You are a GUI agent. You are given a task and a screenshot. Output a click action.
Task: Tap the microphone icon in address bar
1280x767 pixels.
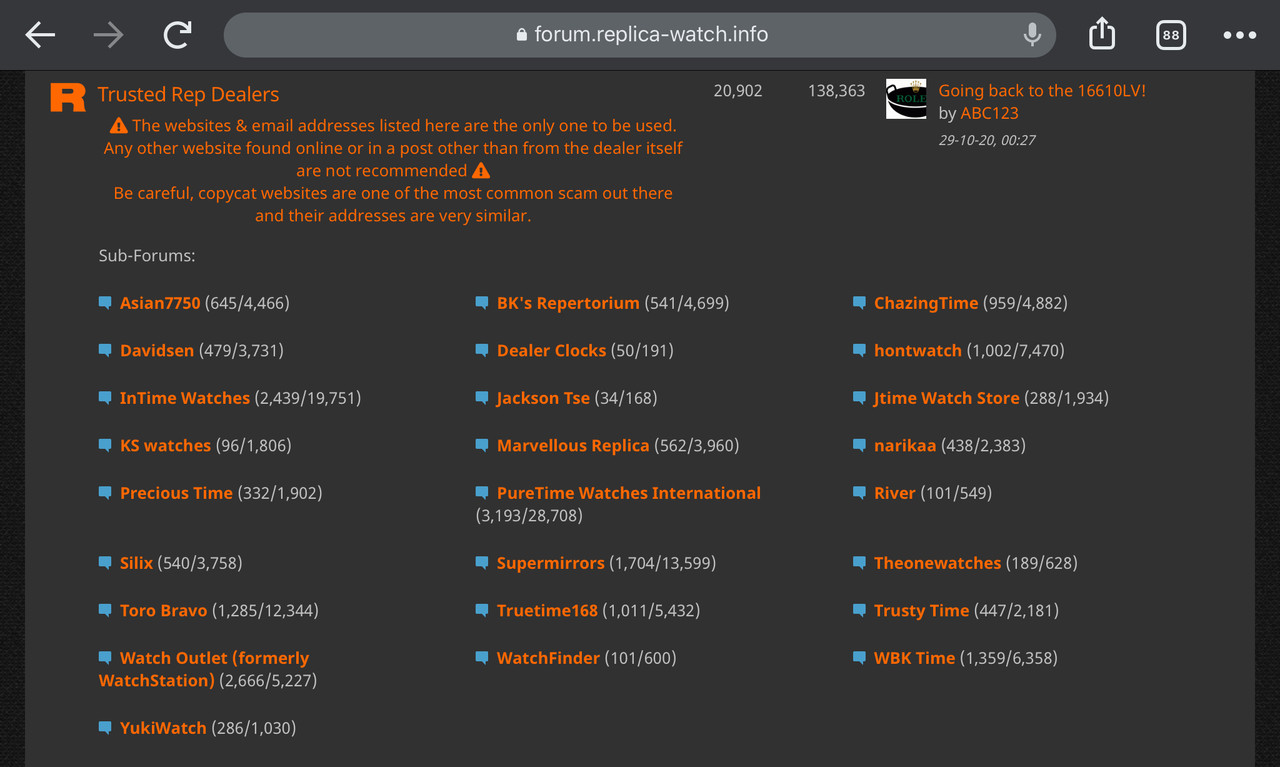[x=1032, y=35]
